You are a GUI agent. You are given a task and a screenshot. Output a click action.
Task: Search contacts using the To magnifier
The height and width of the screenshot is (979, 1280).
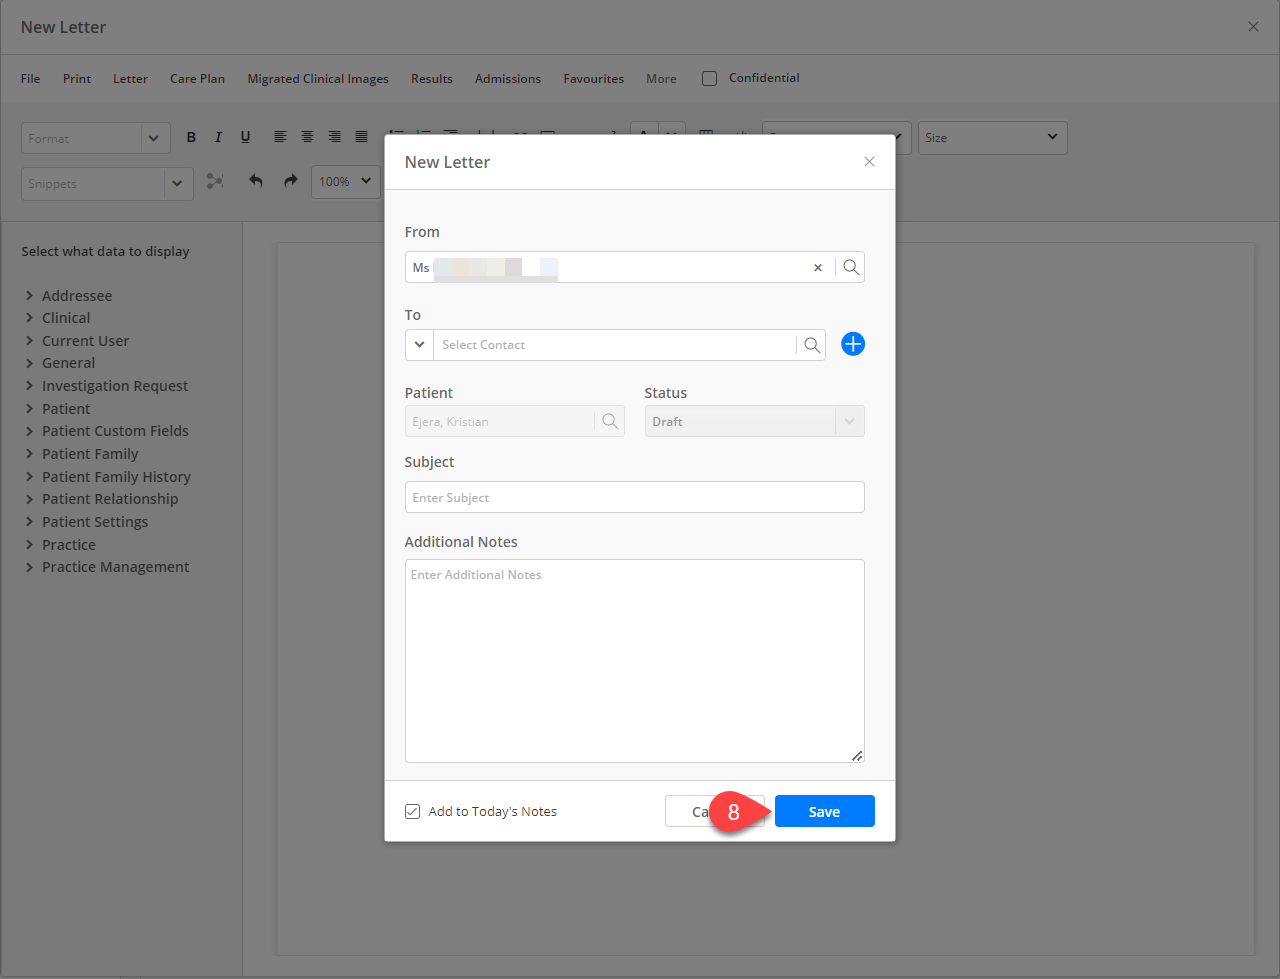coord(812,345)
